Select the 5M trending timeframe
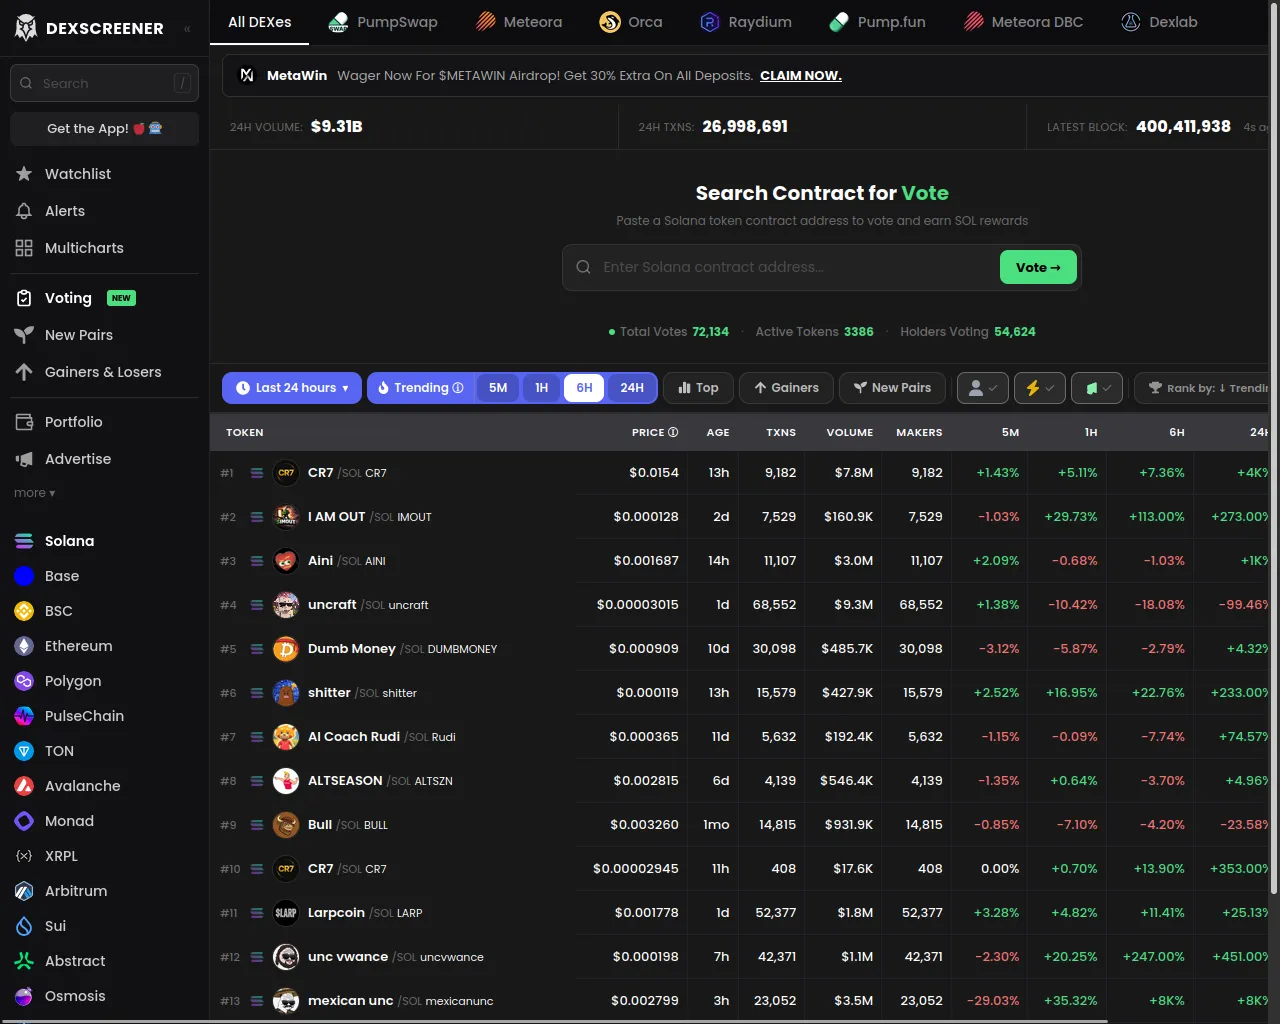 (x=498, y=388)
